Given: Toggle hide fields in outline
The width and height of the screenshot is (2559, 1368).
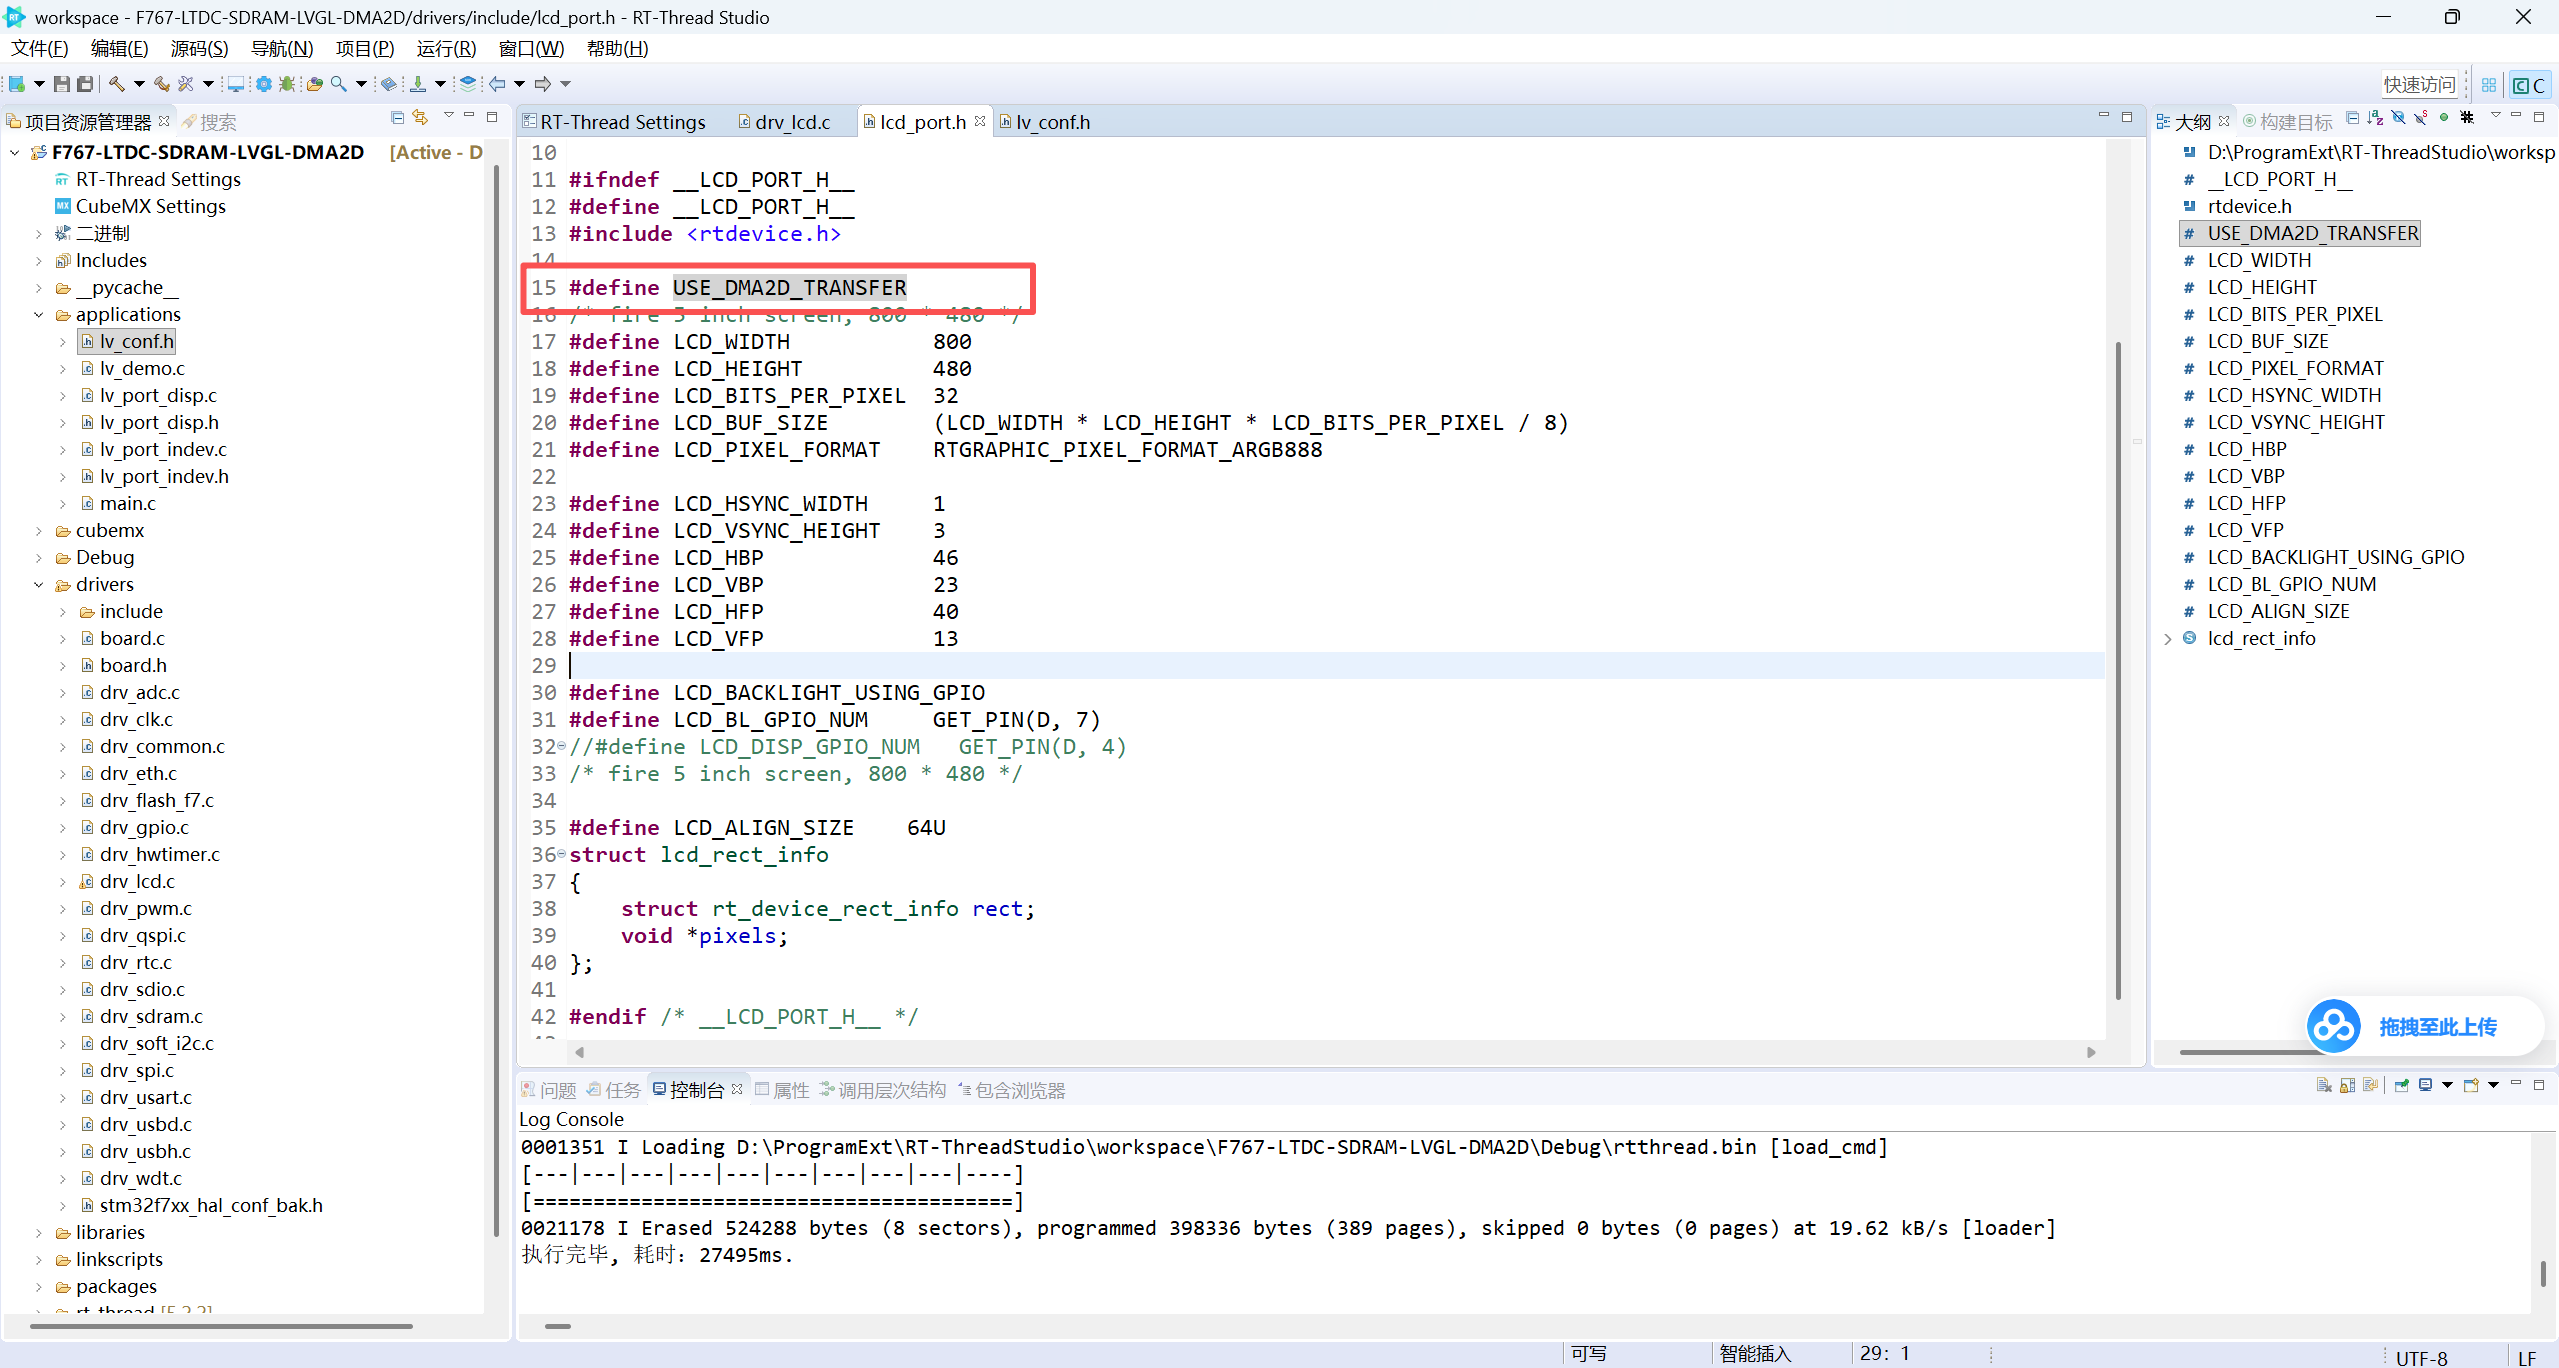Looking at the screenshot, I should 2398,118.
